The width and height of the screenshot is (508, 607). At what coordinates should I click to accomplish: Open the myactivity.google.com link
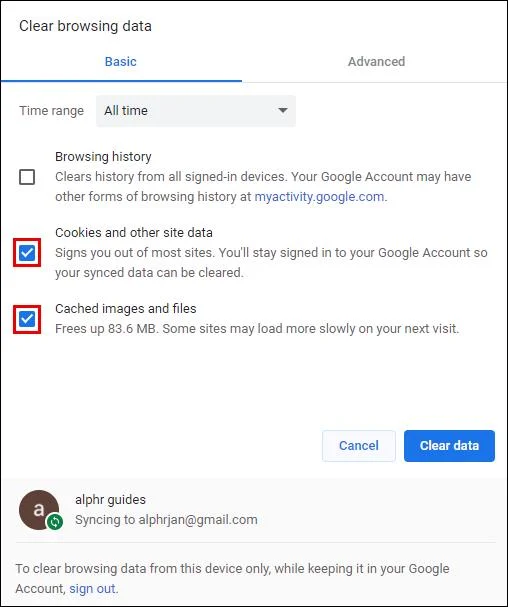(319, 197)
